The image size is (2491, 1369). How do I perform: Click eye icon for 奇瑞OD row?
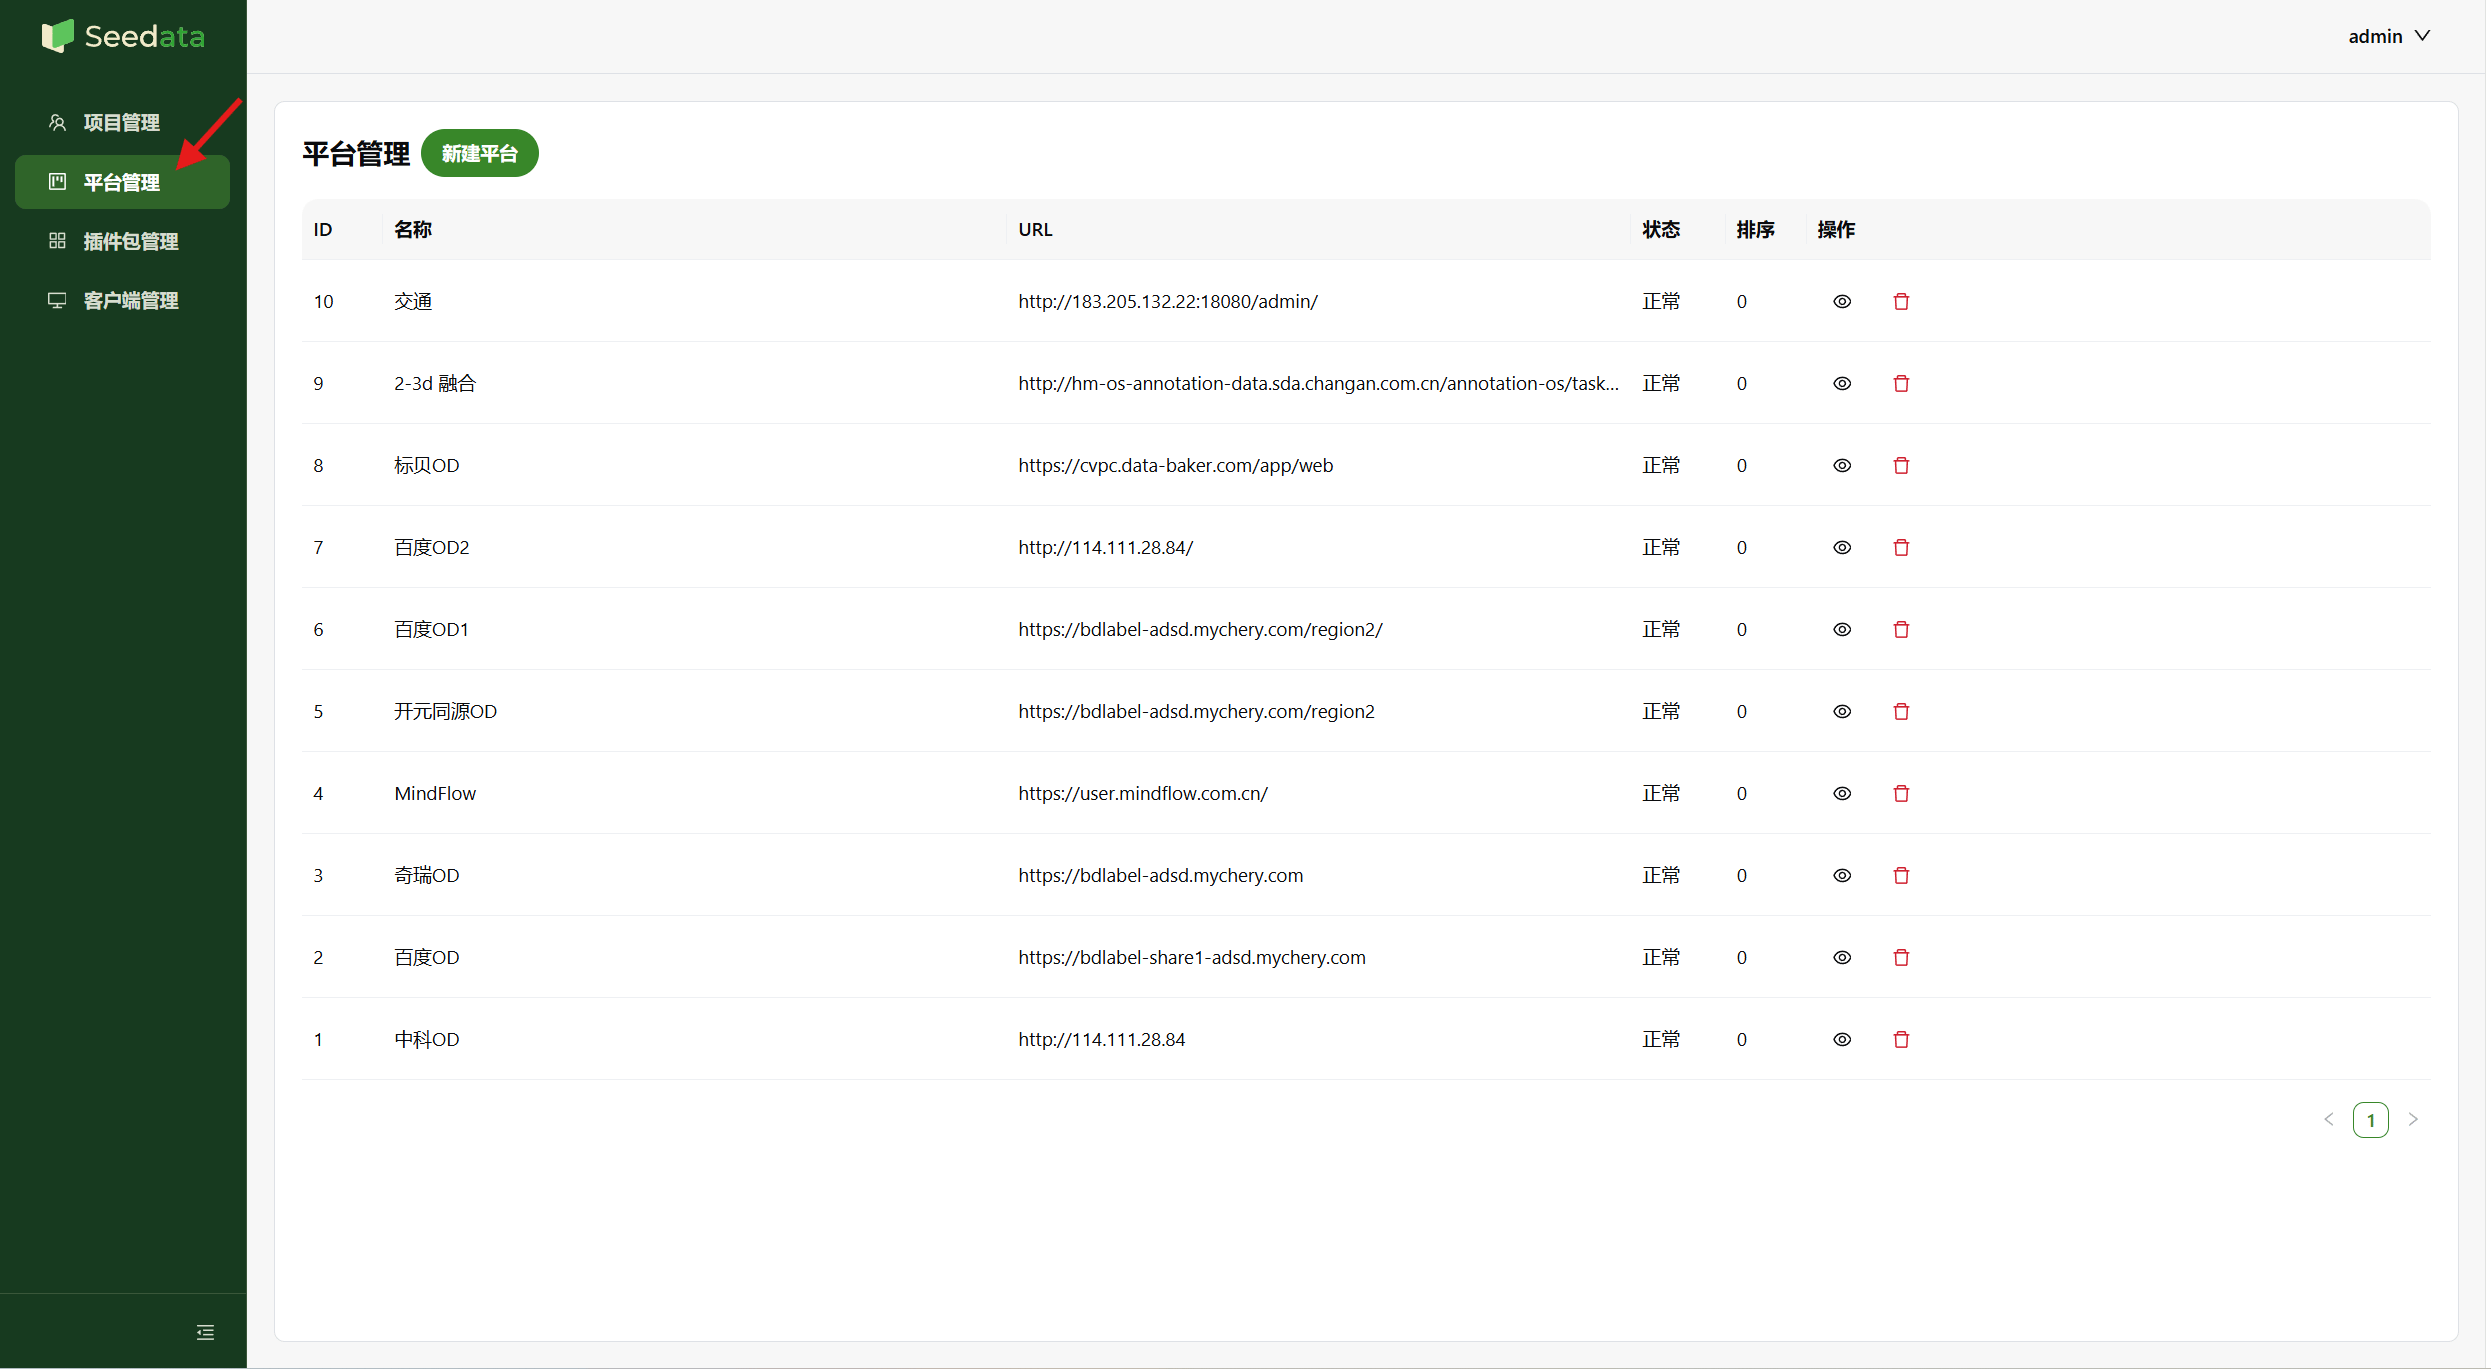tap(1841, 875)
